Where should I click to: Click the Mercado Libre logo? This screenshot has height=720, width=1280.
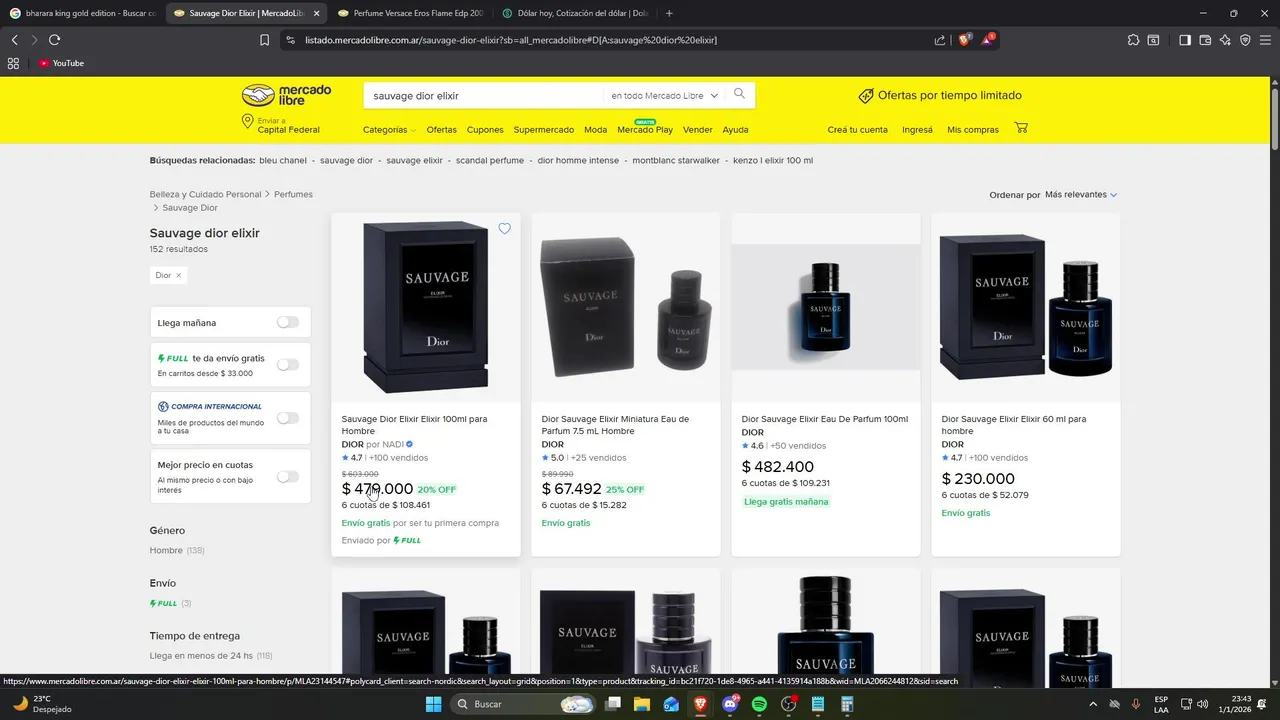pyautogui.click(x=286, y=95)
